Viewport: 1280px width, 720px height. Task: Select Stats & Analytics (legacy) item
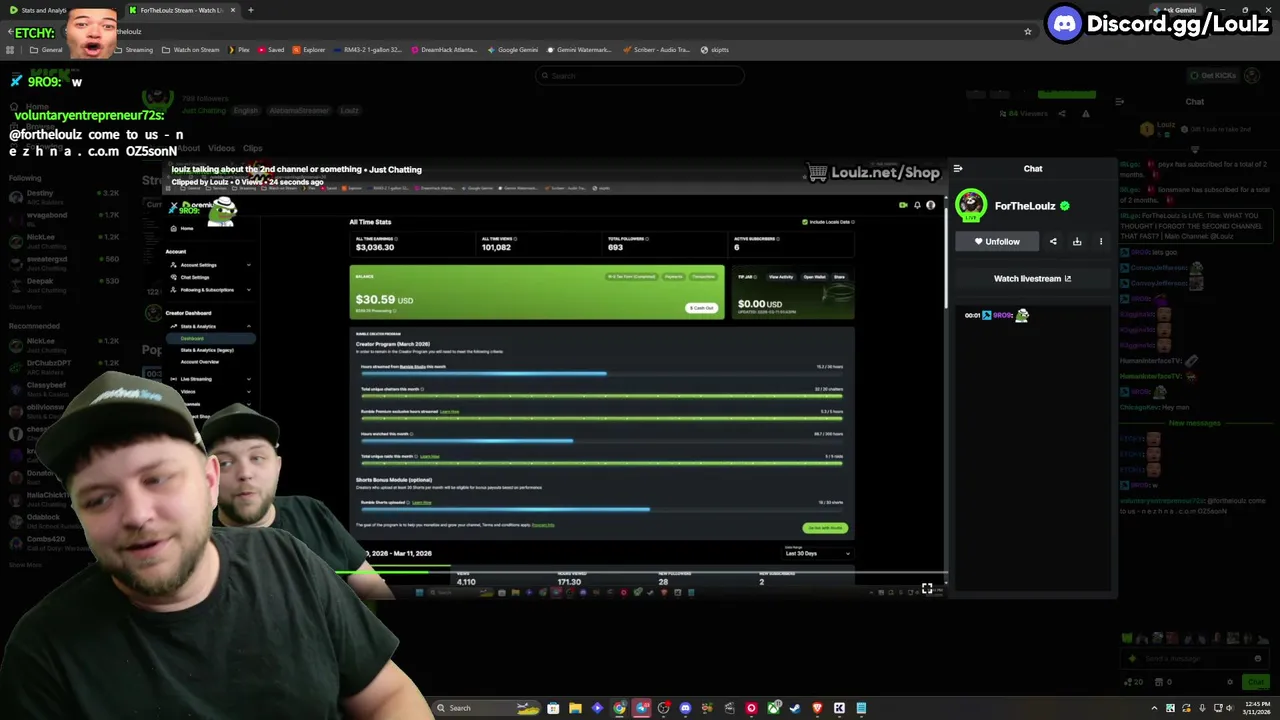(207, 350)
